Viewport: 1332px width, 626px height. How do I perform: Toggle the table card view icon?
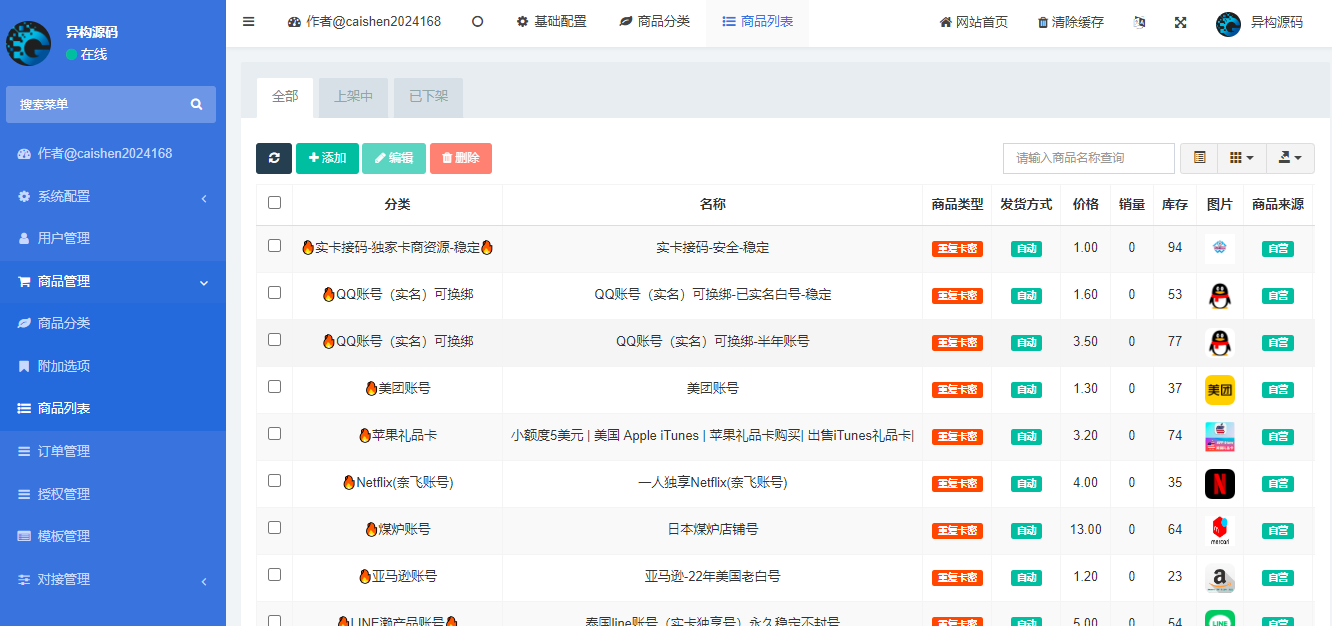[1199, 158]
